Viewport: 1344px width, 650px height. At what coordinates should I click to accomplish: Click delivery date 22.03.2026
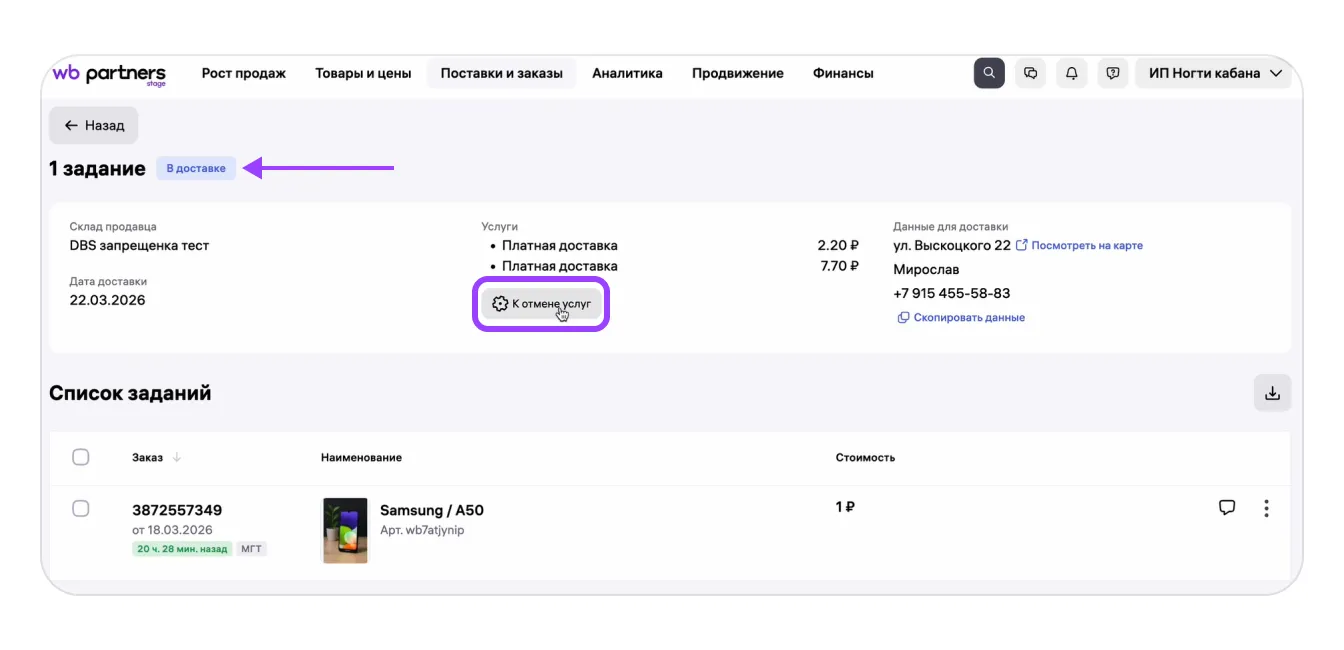pyautogui.click(x=107, y=300)
